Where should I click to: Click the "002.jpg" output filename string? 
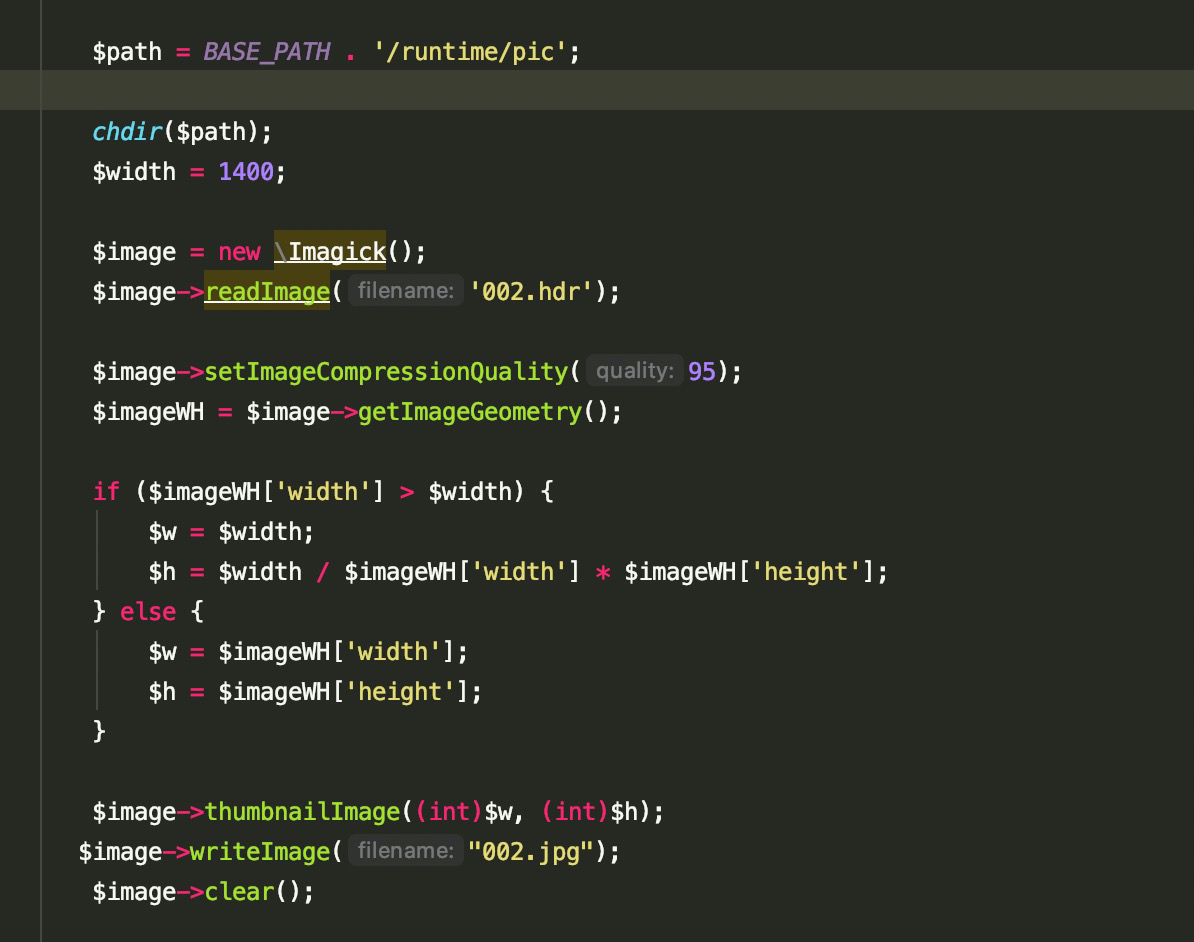(536, 851)
